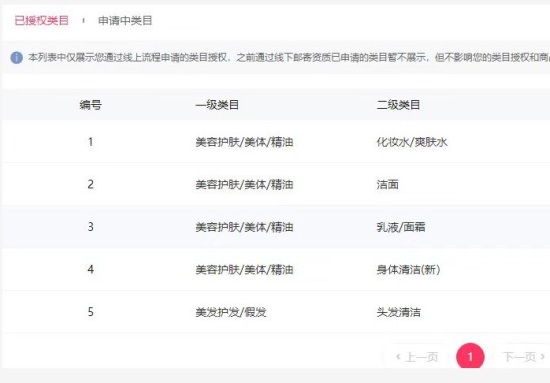
Task: Click the blue info icon in notice
Action: (16, 58)
